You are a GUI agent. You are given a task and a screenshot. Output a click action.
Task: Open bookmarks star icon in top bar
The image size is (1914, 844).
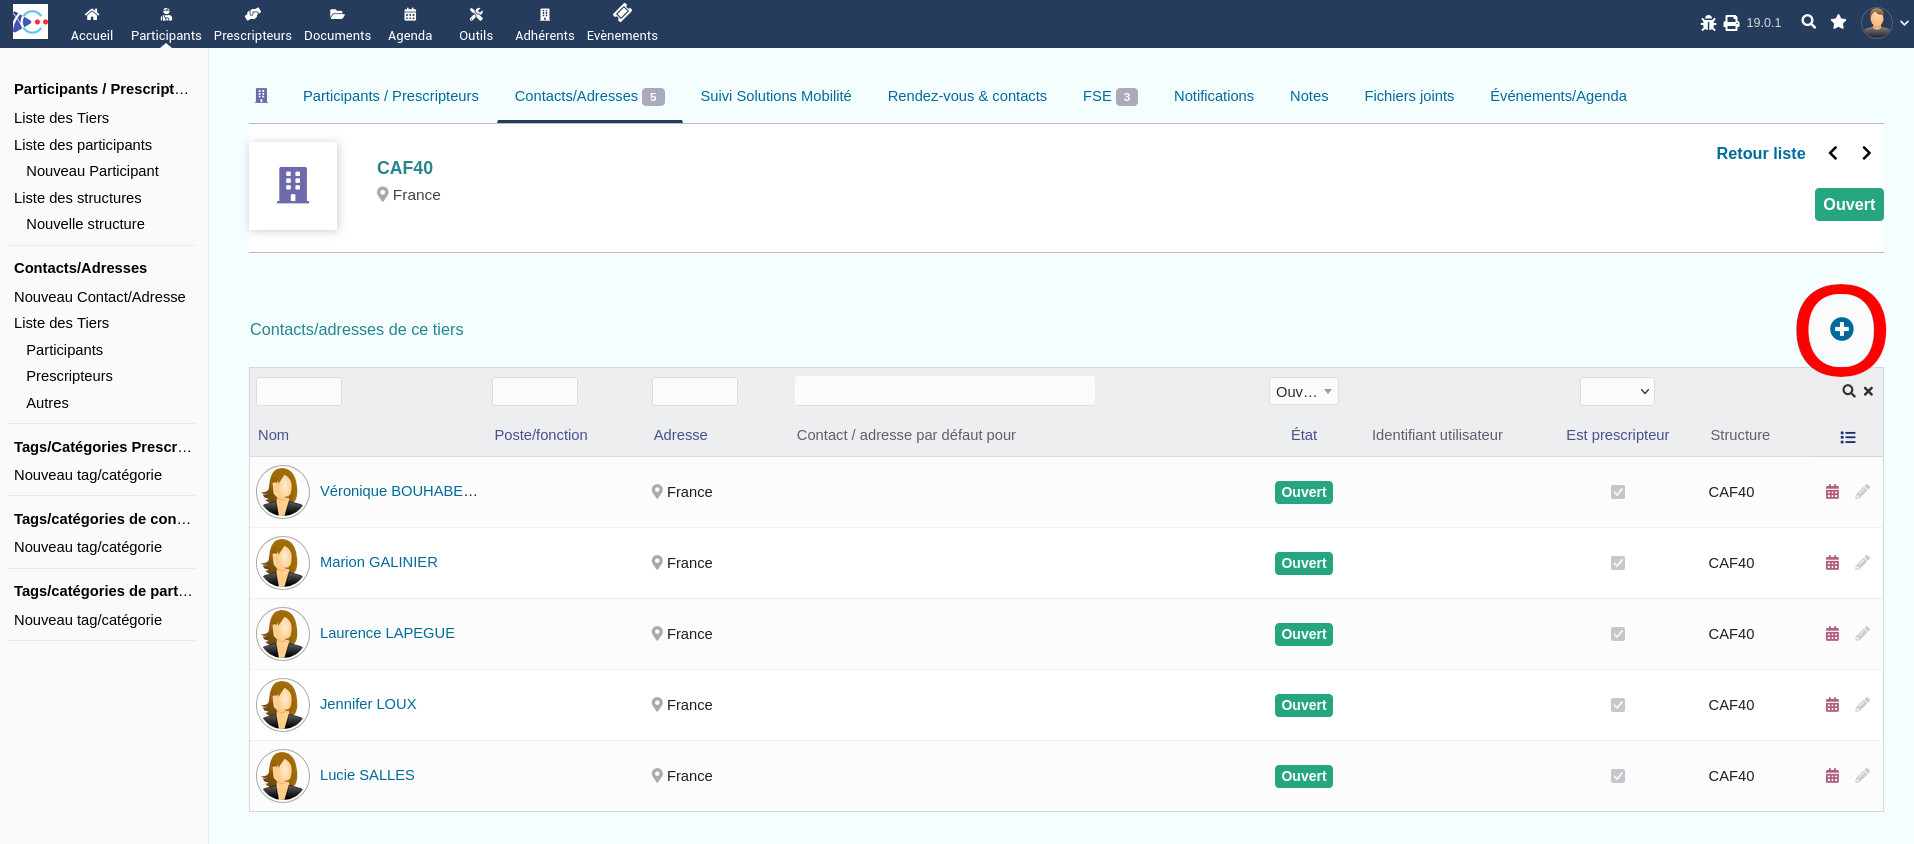1838,22
